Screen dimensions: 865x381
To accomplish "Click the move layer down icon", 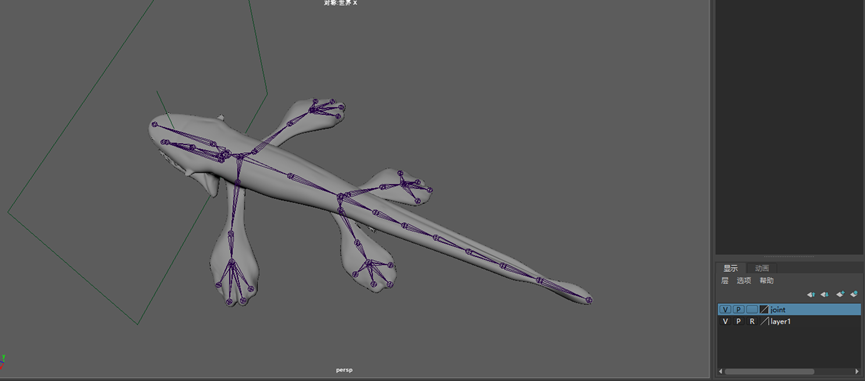I will pyautogui.click(x=825, y=294).
